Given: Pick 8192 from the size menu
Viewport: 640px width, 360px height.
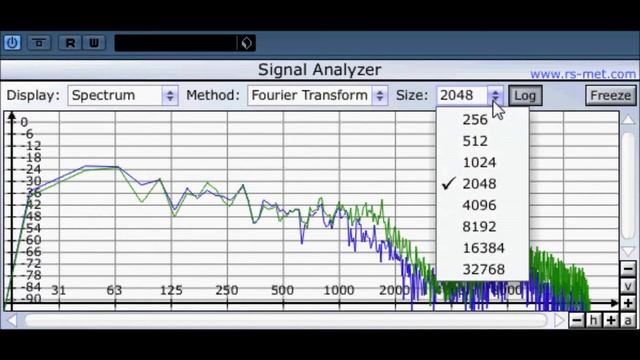Looking at the screenshot, I should point(482,227).
